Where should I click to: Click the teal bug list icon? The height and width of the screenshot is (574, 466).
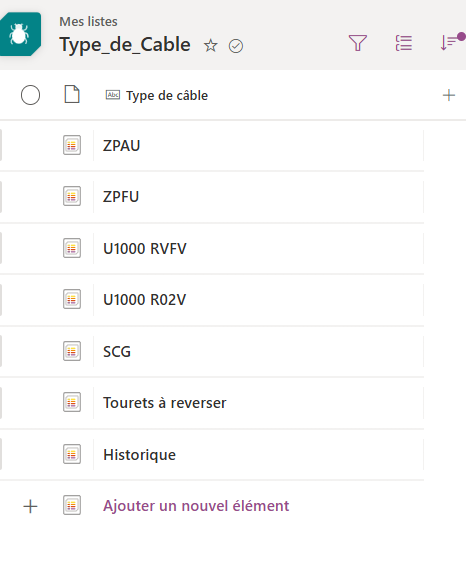(20, 34)
